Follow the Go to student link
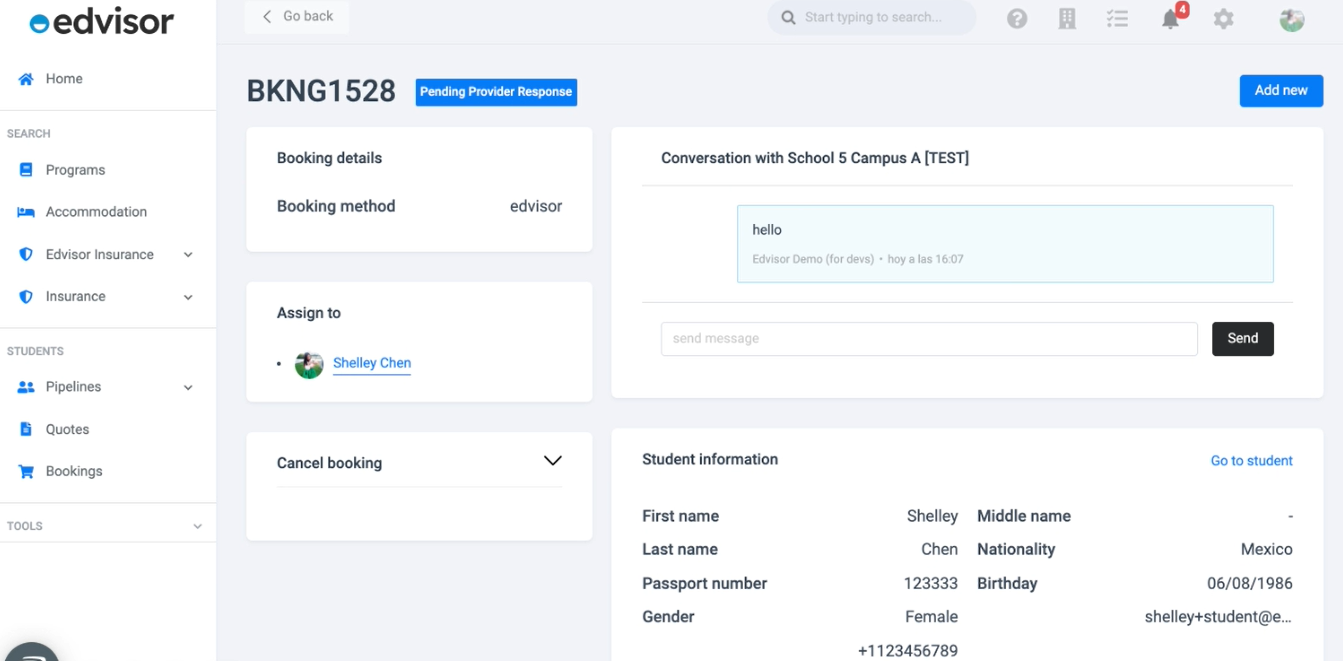 click(x=1252, y=461)
